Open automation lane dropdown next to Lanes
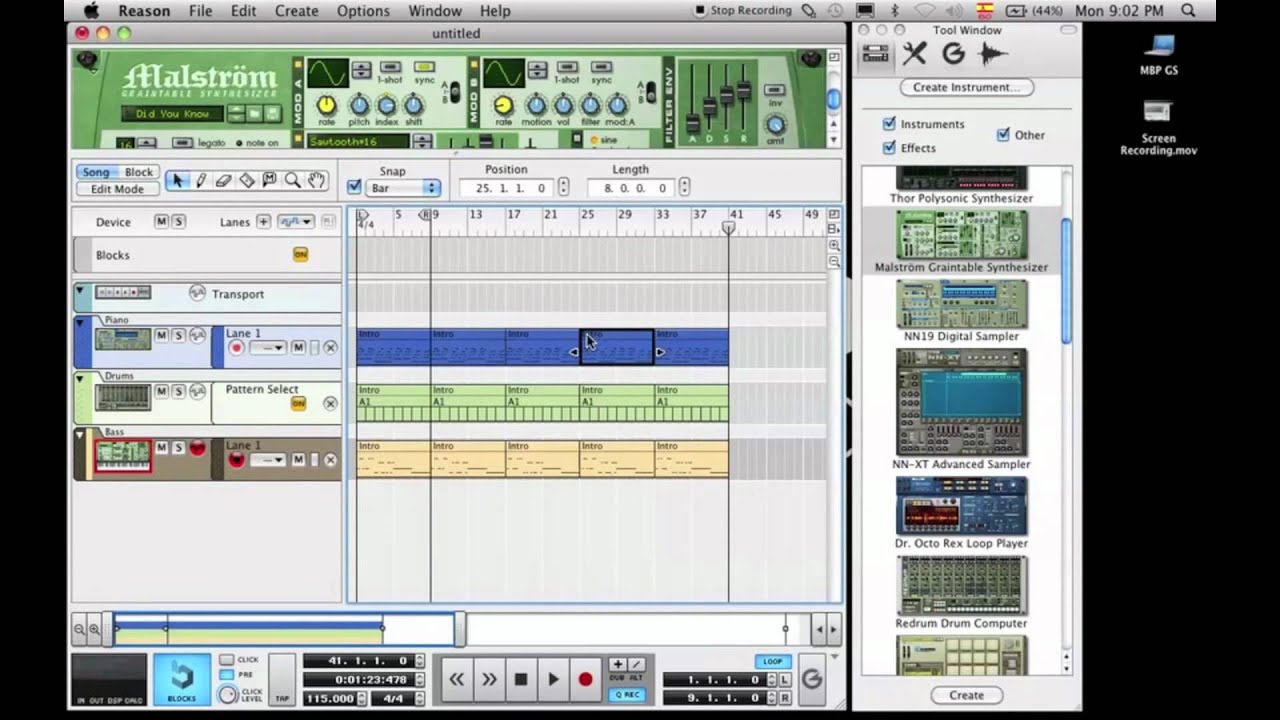 pyautogui.click(x=295, y=221)
